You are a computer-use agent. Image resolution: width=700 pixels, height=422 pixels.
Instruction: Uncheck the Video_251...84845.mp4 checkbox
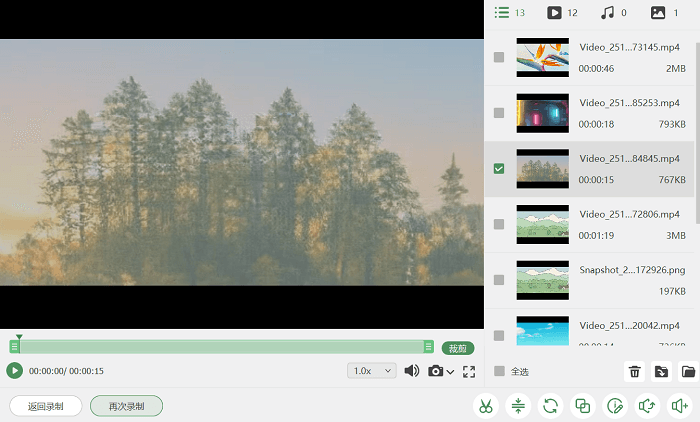(x=499, y=168)
